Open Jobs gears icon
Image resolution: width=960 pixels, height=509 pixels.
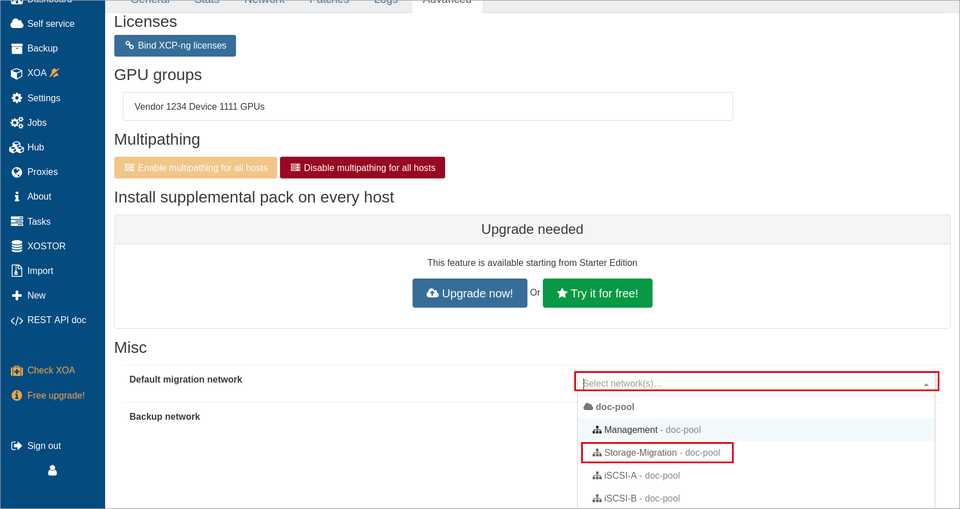[x=17, y=123]
